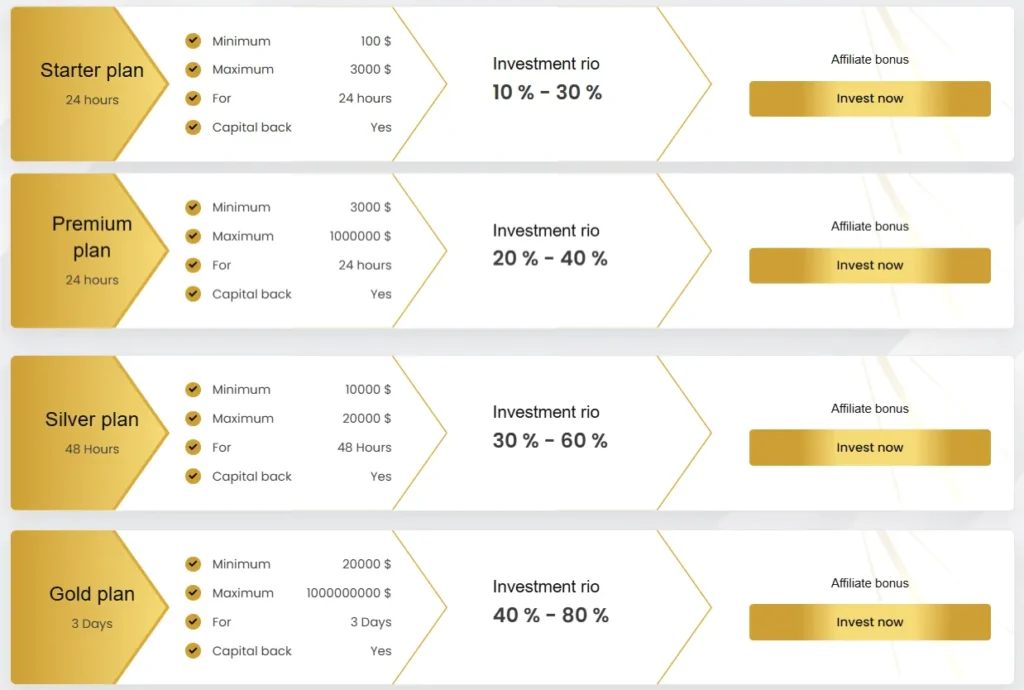Click Affiliate bonus text in Gold plan
This screenshot has width=1024, height=690.
(x=869, y=584)
